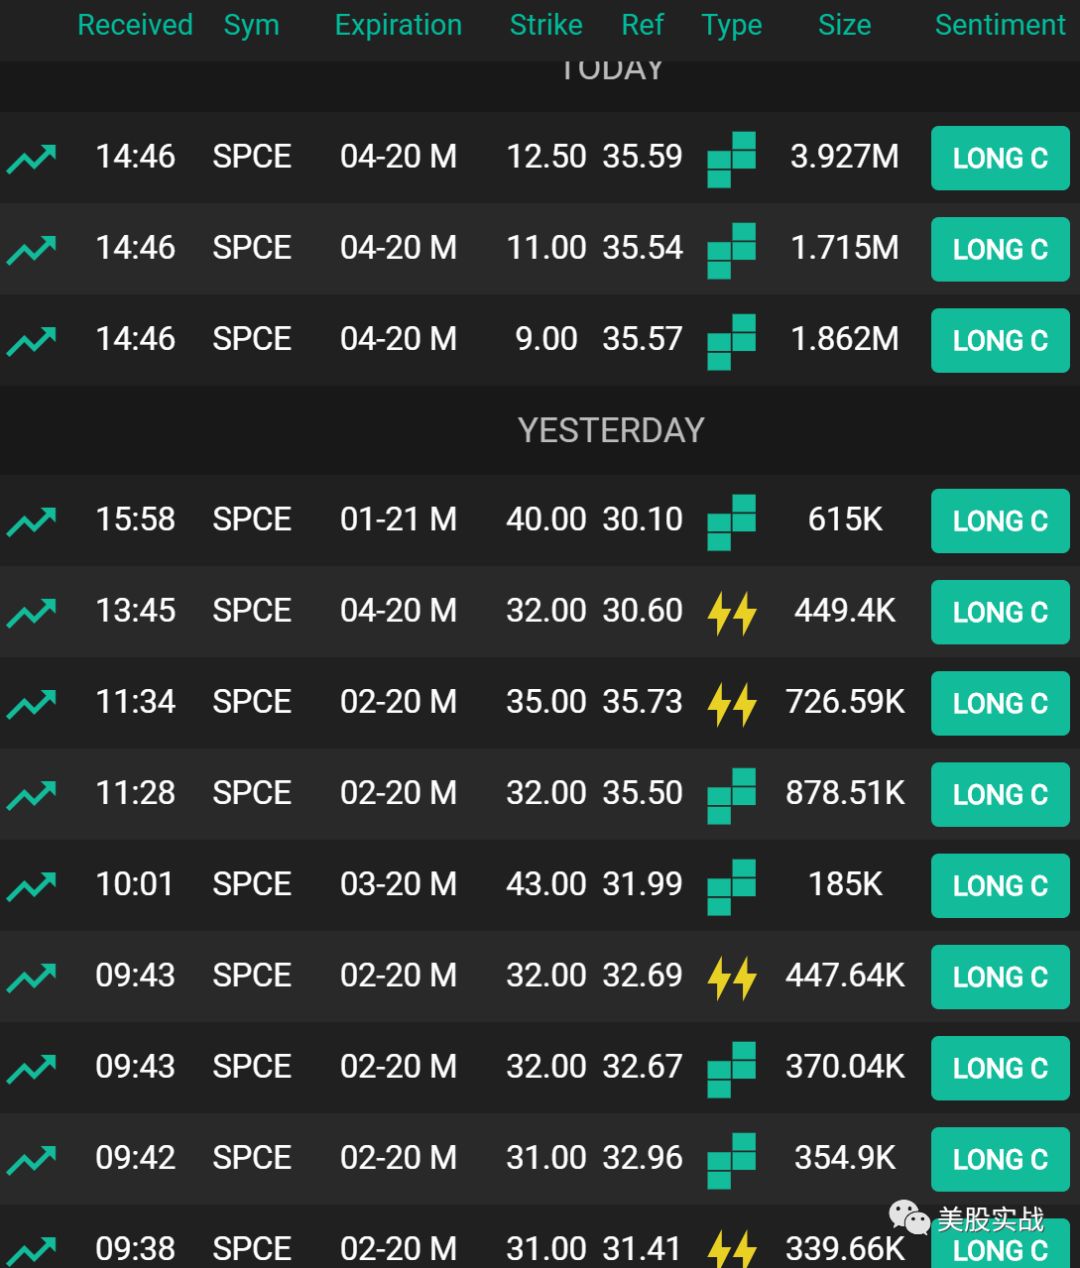
Task: Sort by the Size column header
Action: pos(844,25)
